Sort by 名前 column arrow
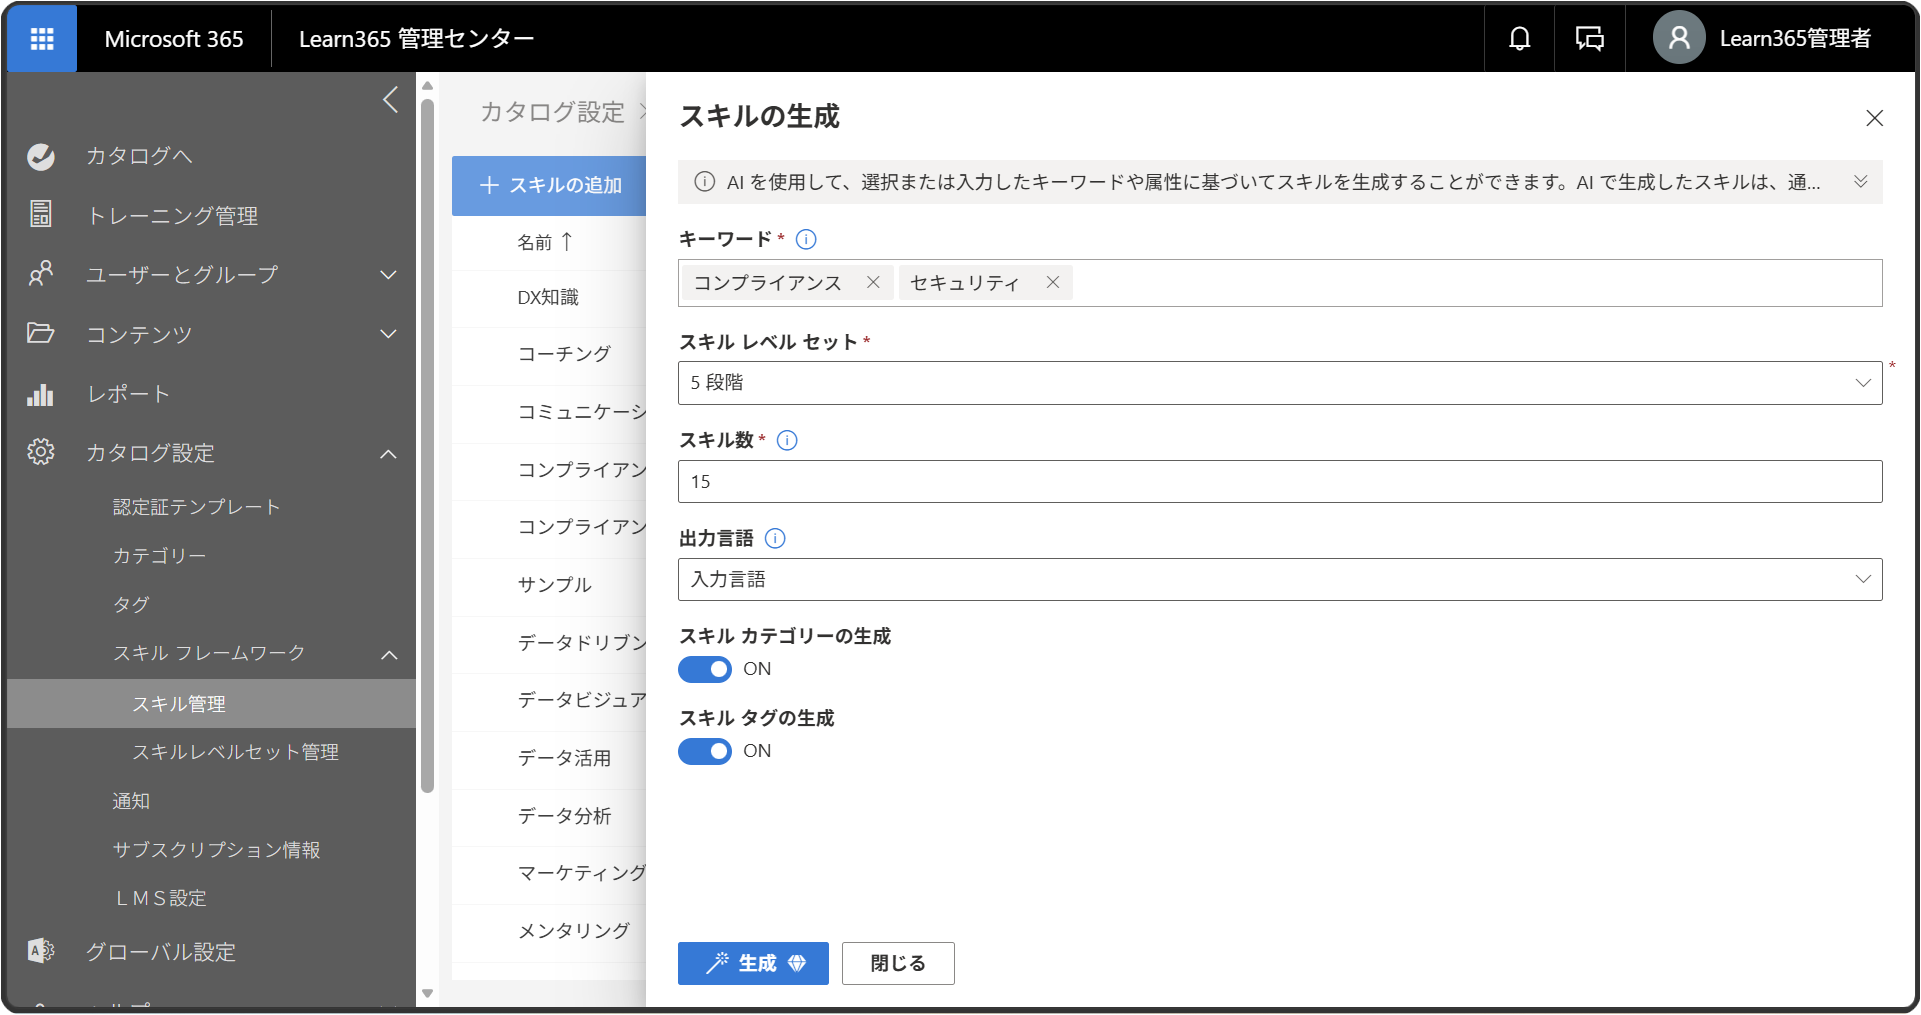The width and height of the screenshot is (1921, 1015). (x=567, y=241)
